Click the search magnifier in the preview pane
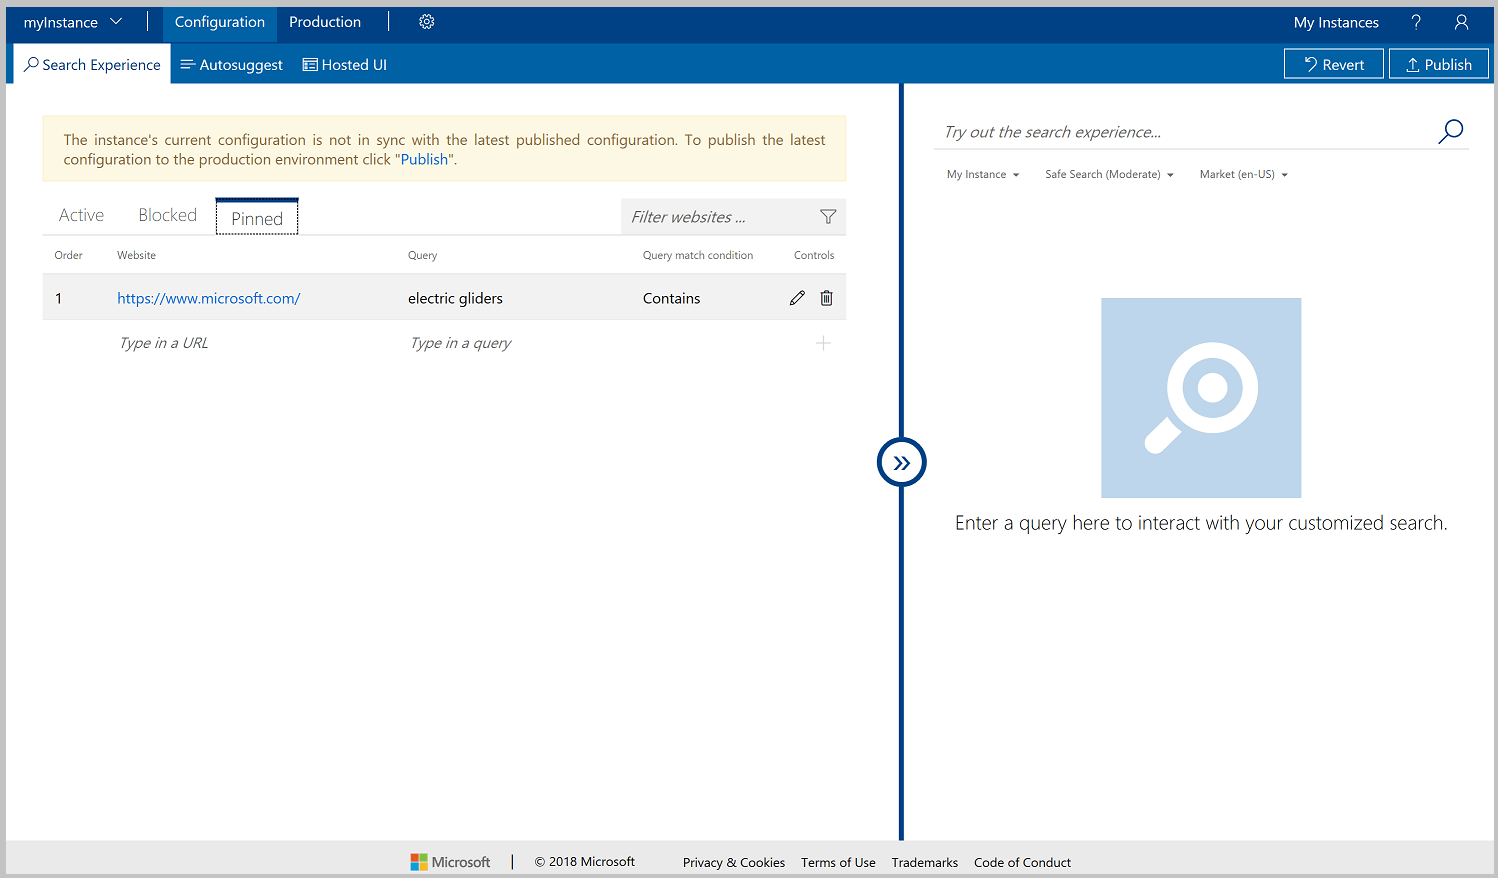 (1450, 131)
